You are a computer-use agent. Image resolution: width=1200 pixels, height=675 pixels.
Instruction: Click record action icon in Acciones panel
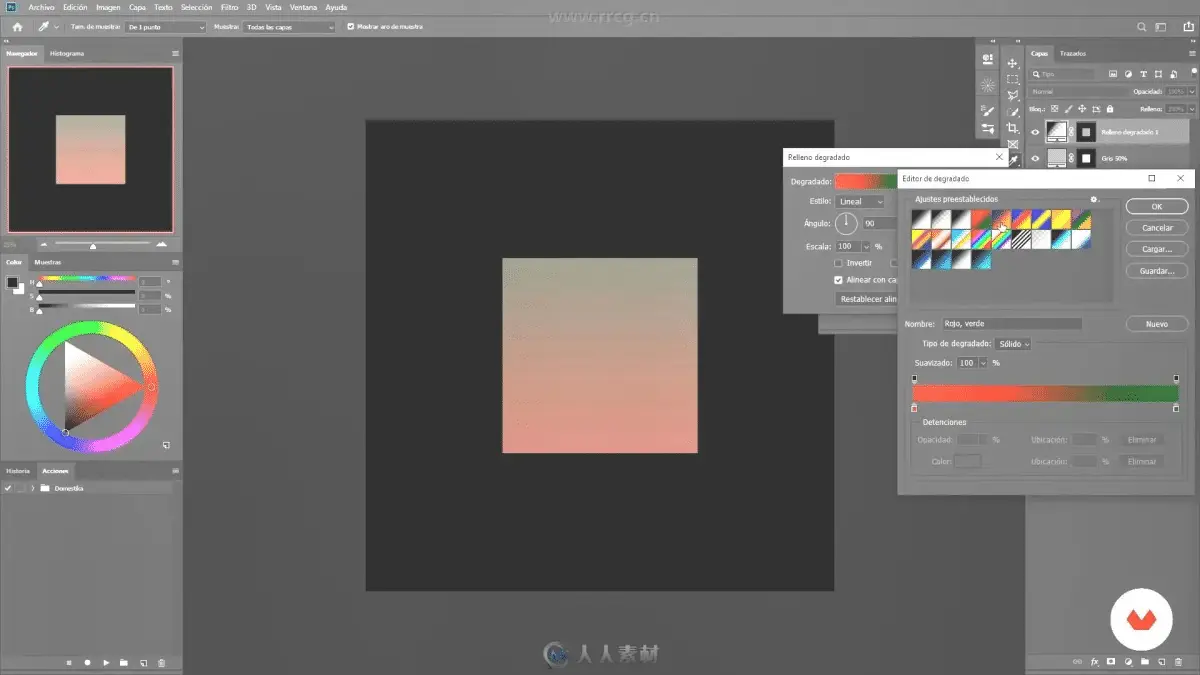[x=87, y=662]
